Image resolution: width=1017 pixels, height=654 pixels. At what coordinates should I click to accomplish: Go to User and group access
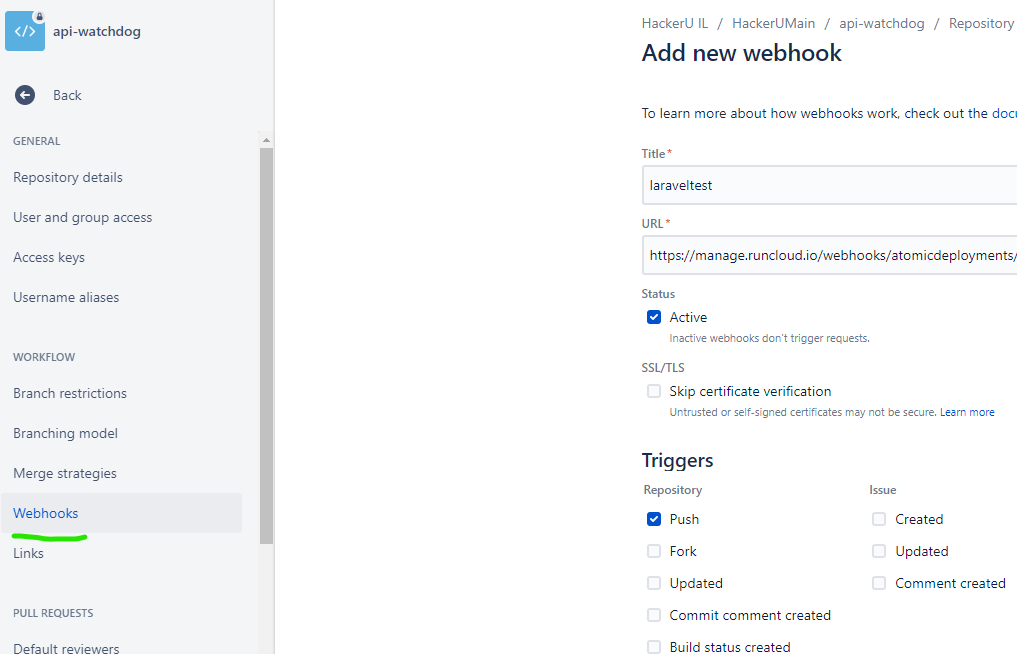click(x=83, y=217)
